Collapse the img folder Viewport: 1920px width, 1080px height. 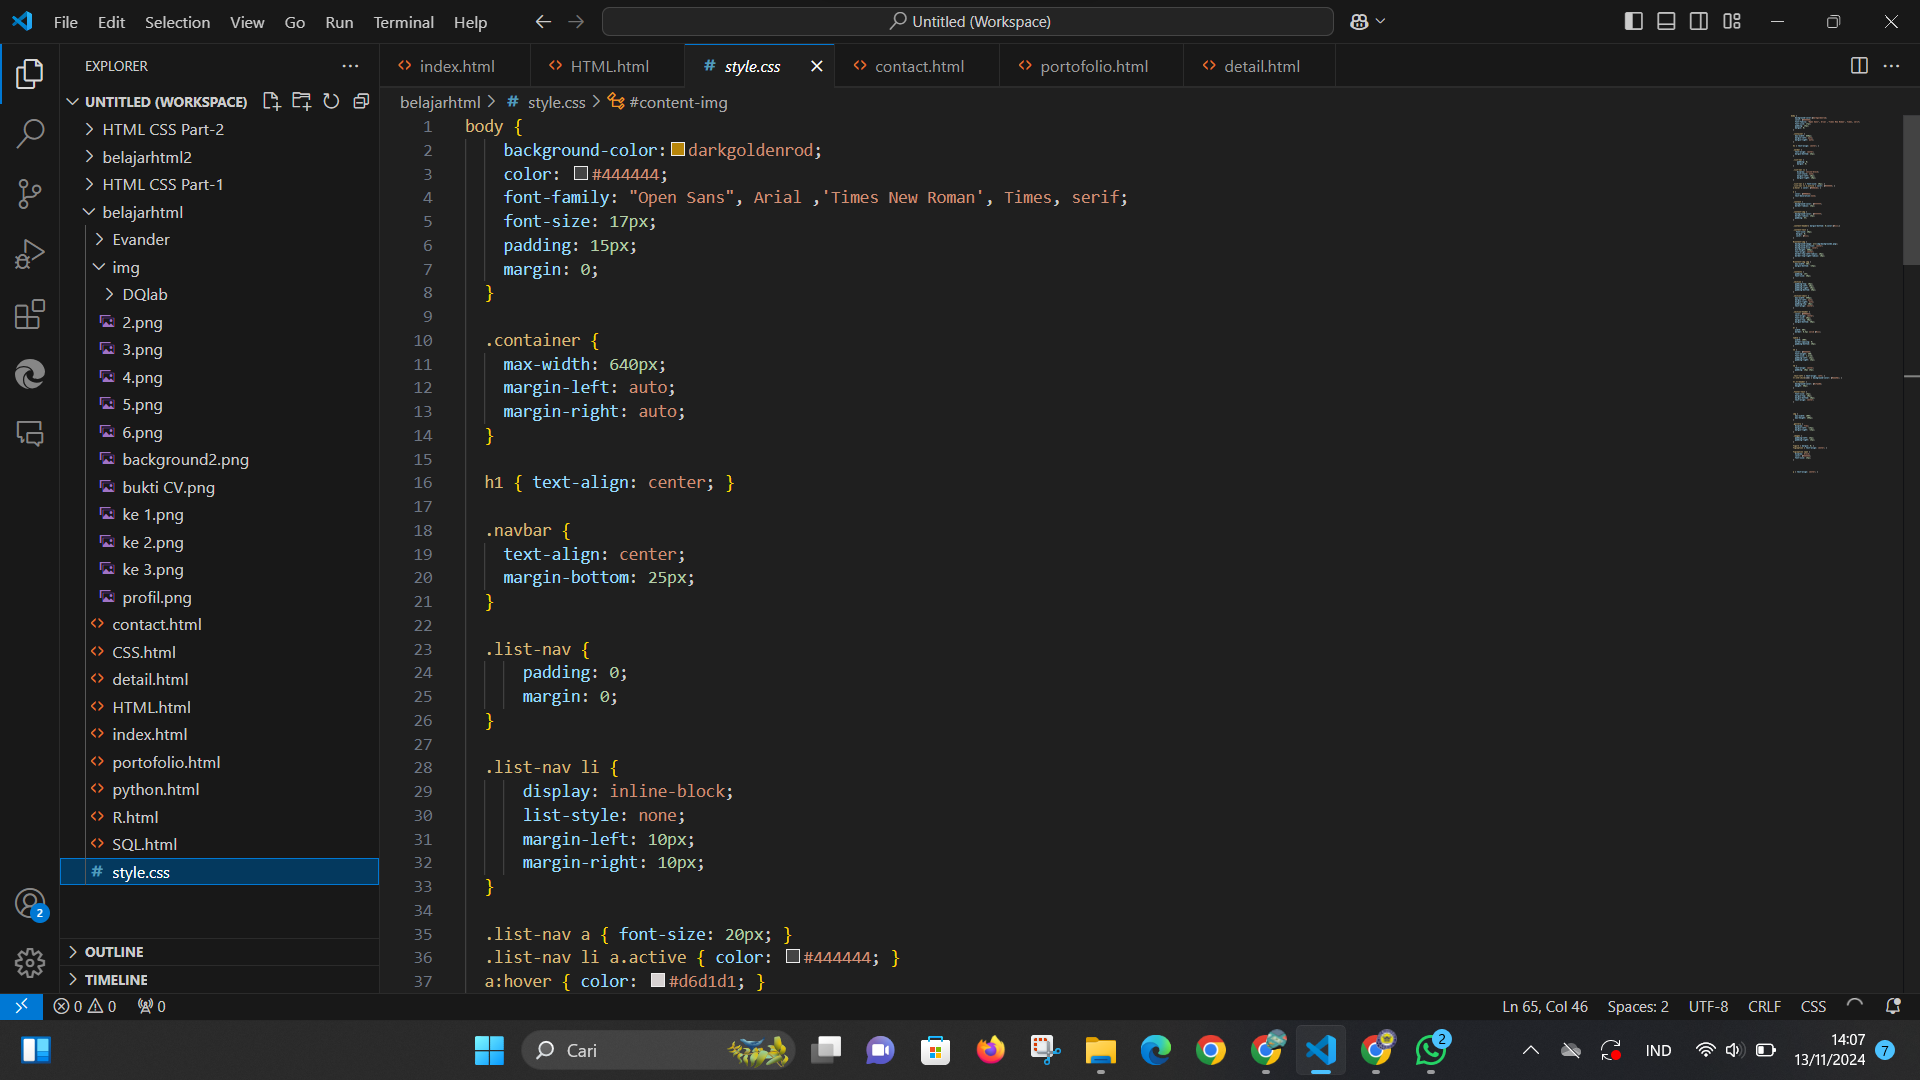(x=125, y=267)
